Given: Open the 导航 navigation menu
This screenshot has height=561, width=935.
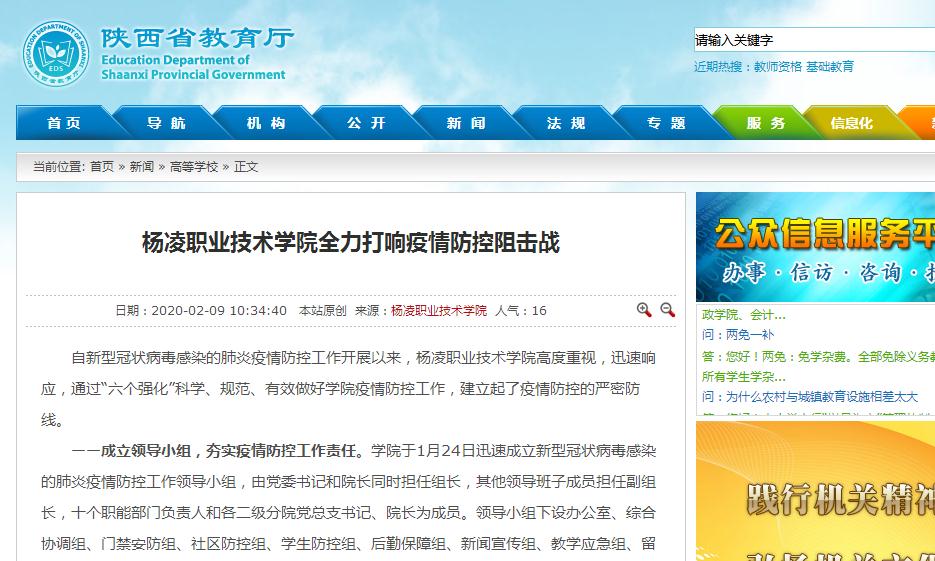Looking at the screenshot, I should 166,123.
